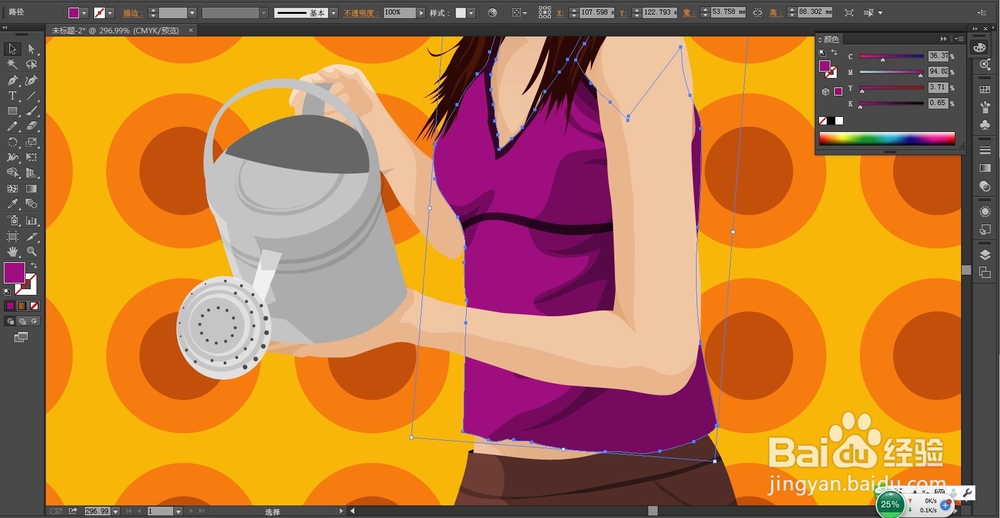Select the Gradient tool

coord(31,189)
